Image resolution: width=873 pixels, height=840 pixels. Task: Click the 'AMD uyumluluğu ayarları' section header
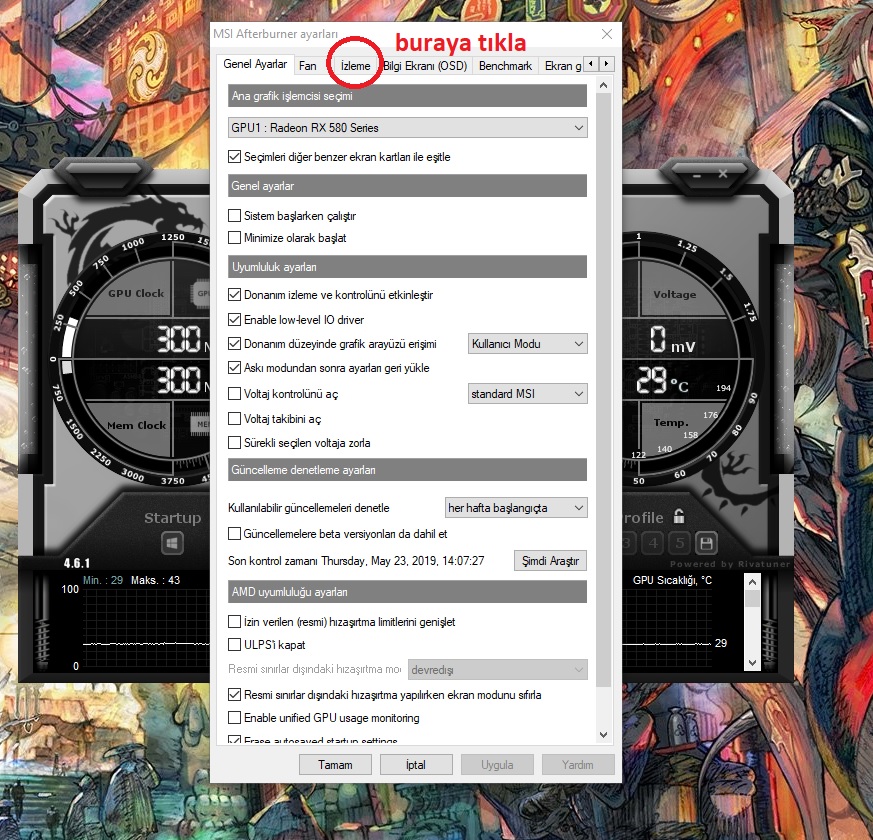[x=408, y=592]
